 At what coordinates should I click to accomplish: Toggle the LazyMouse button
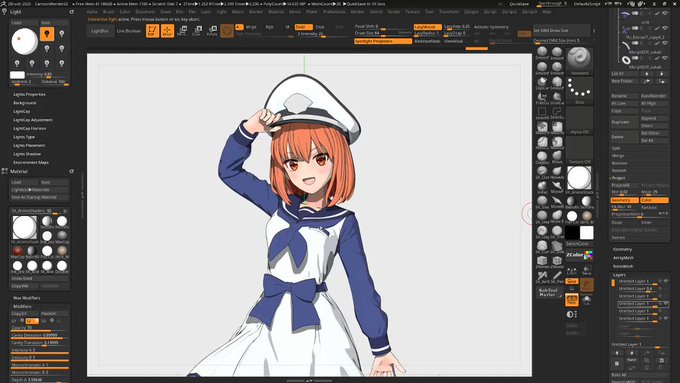pyautogui.click(x=427, y=27)
